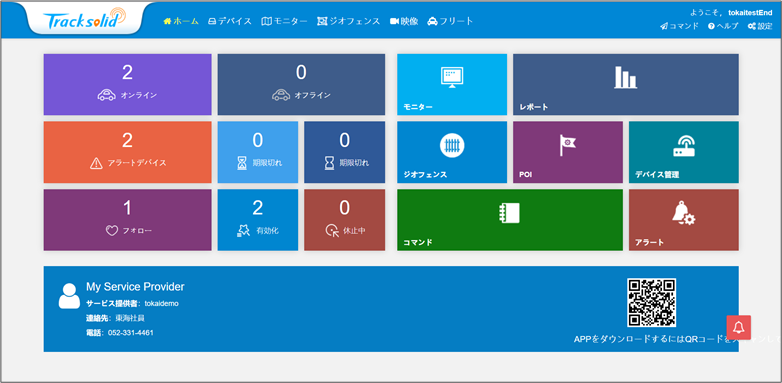Click the tokaidemo provider name
Viewport: 782px width, 383px height.
pos(162,303)
